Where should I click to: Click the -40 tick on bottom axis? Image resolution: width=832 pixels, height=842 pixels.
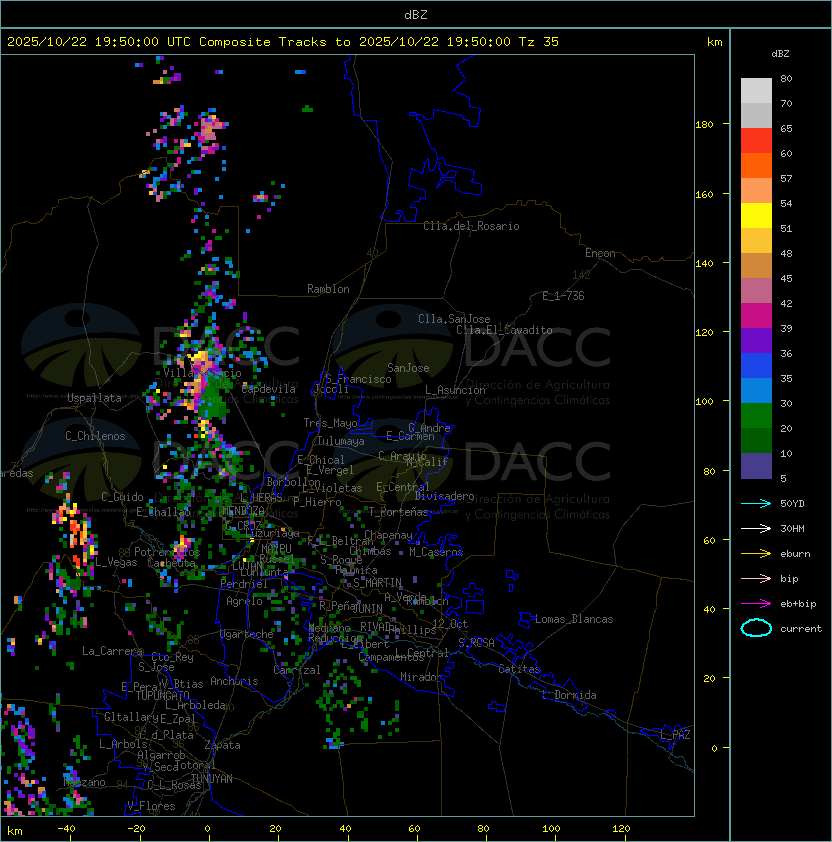click(66, 829)
